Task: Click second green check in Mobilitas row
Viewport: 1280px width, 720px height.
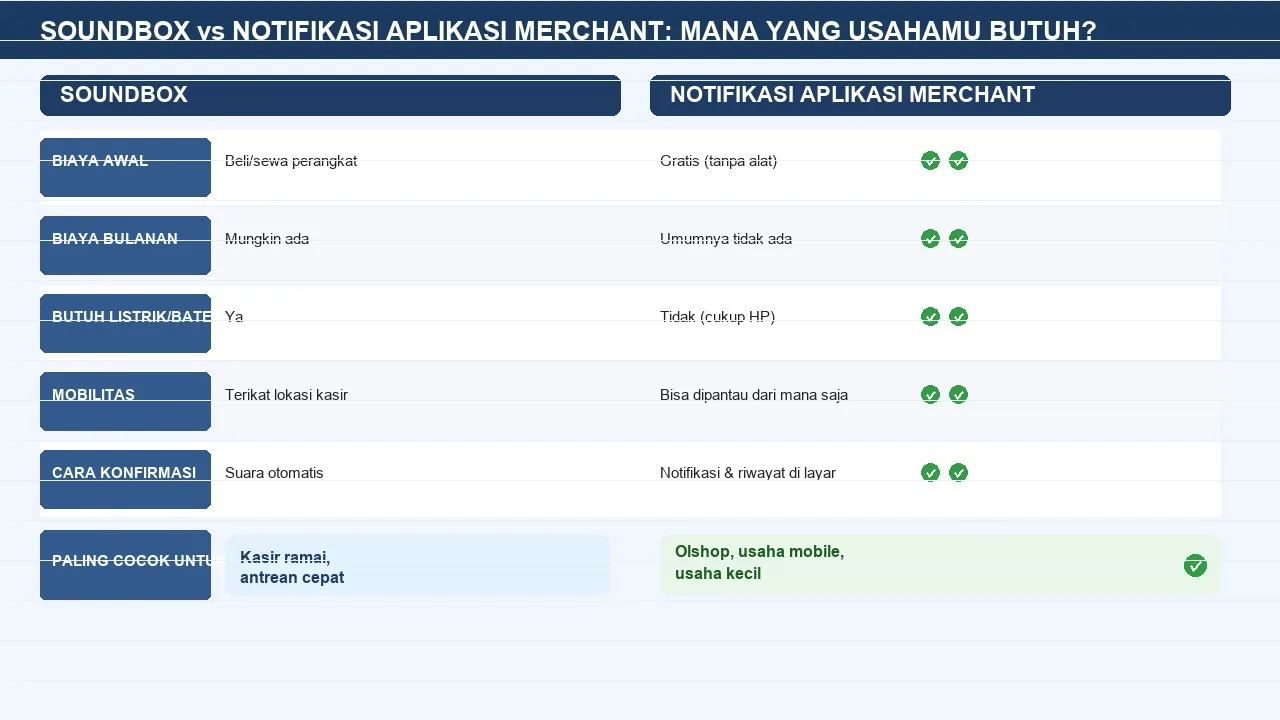Action: click(958, 394)
